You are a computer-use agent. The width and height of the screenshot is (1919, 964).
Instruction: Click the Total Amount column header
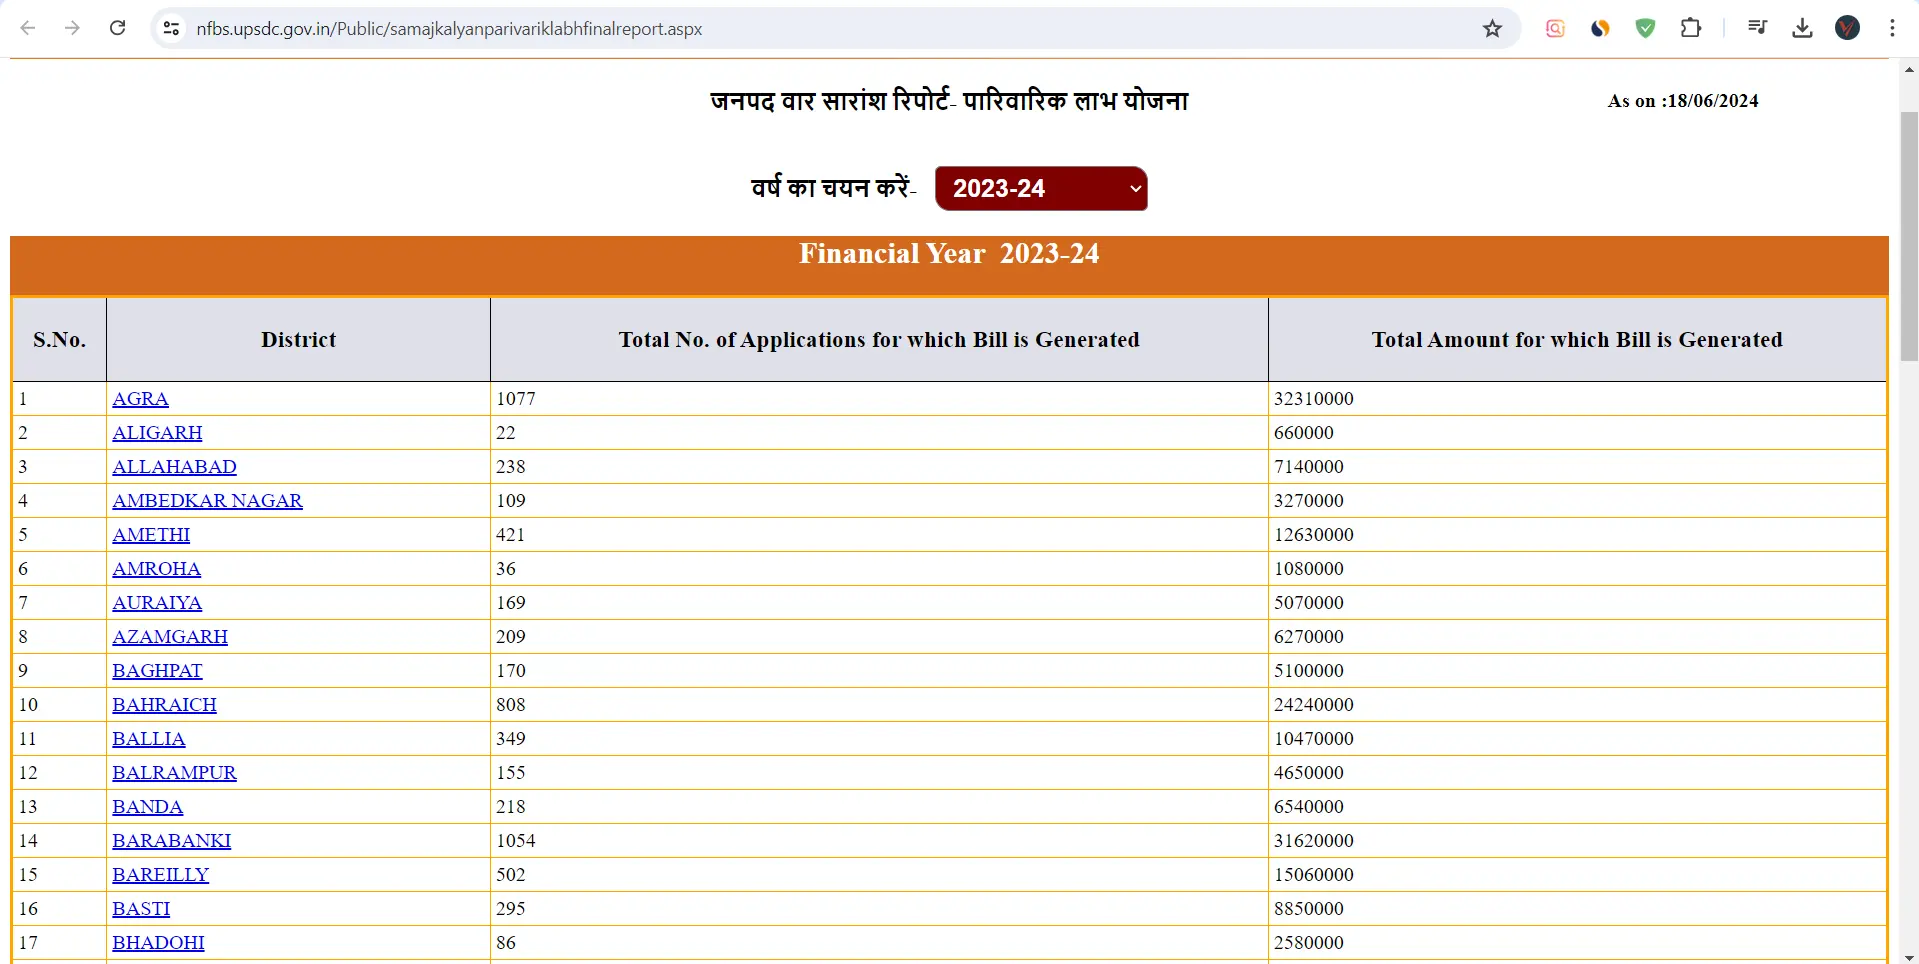pos(1577,339)
